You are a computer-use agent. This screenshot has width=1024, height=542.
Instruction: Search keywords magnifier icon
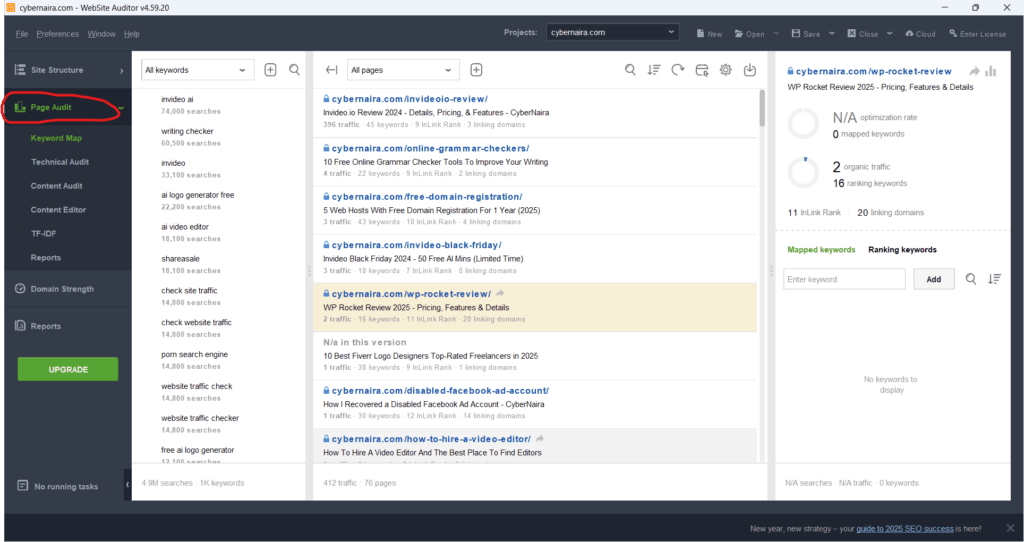295,70
